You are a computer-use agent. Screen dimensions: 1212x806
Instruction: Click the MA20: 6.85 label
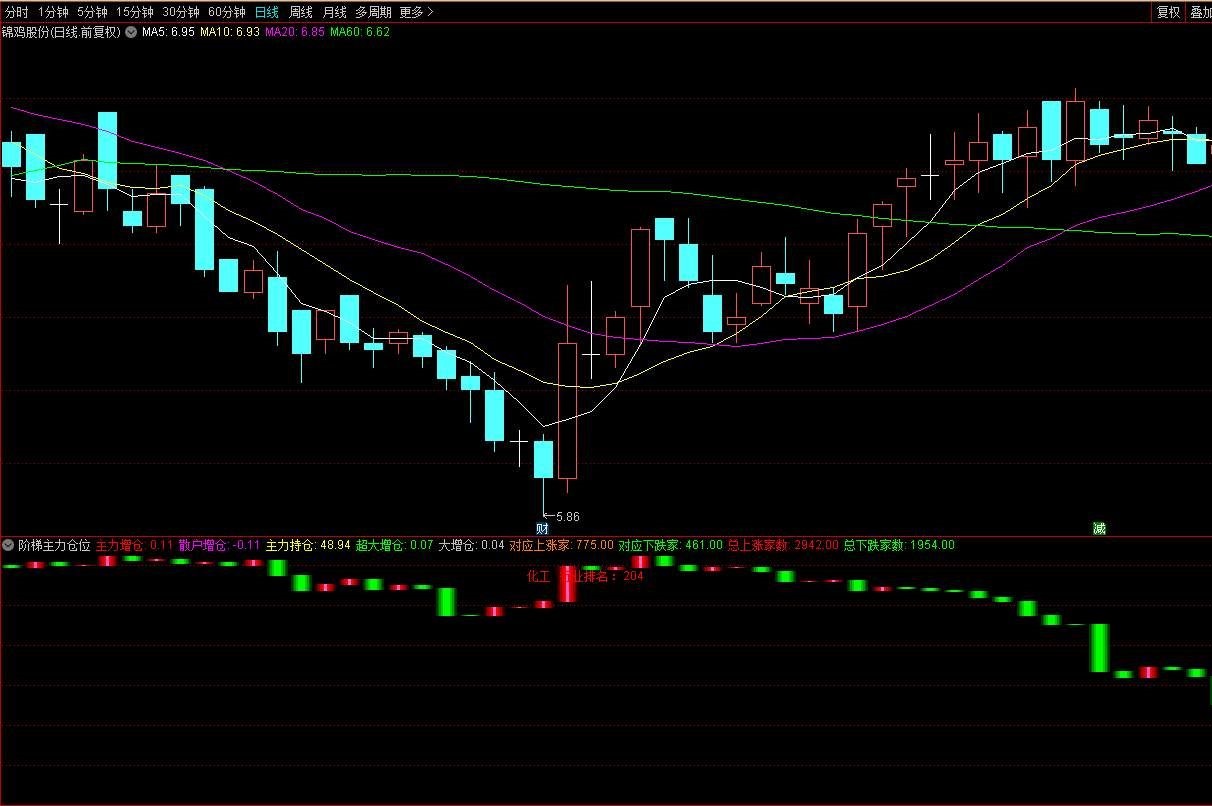point(295,32)
